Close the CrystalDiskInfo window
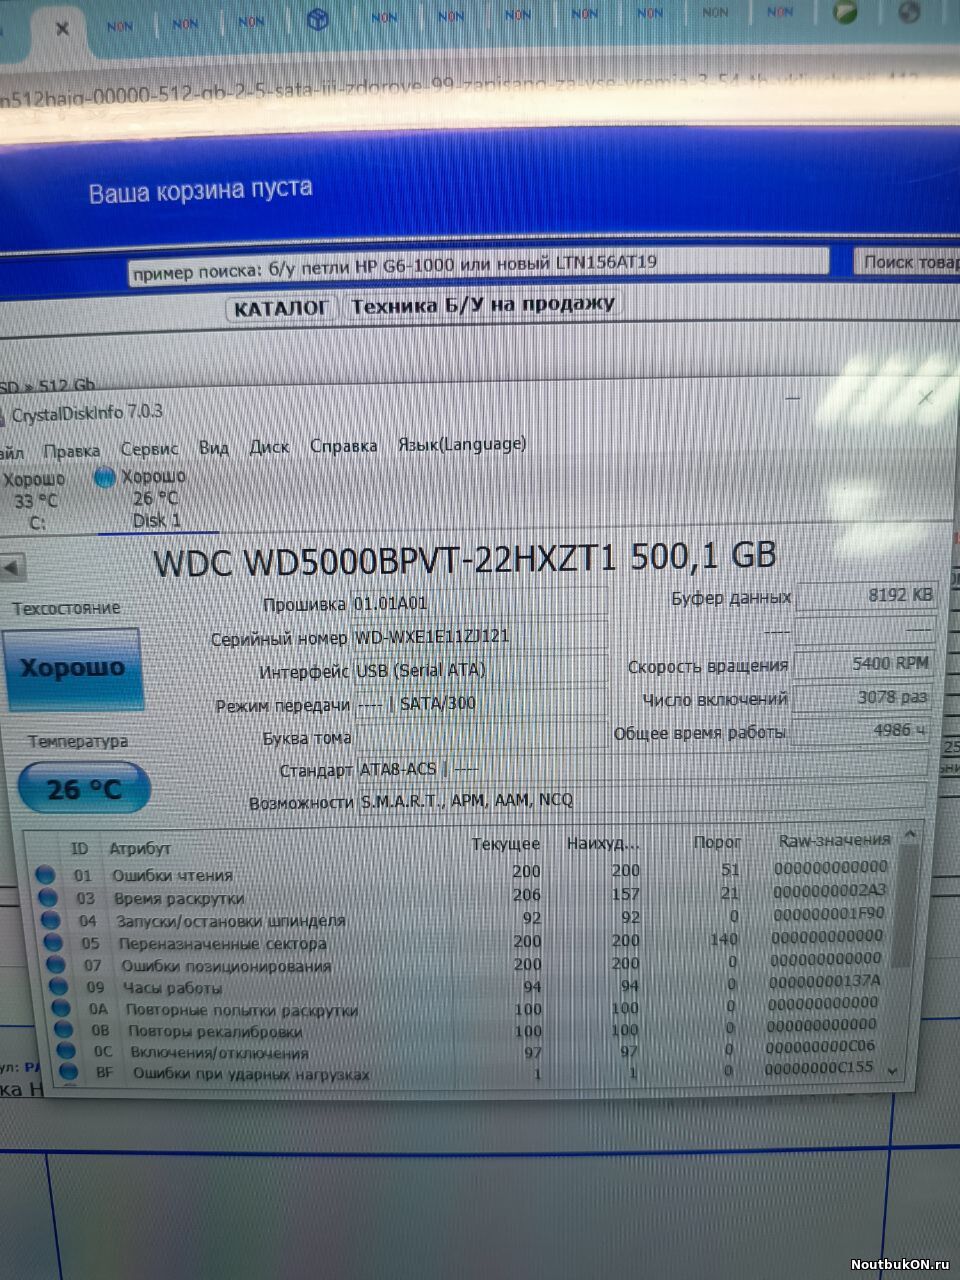 coord(926,399)
